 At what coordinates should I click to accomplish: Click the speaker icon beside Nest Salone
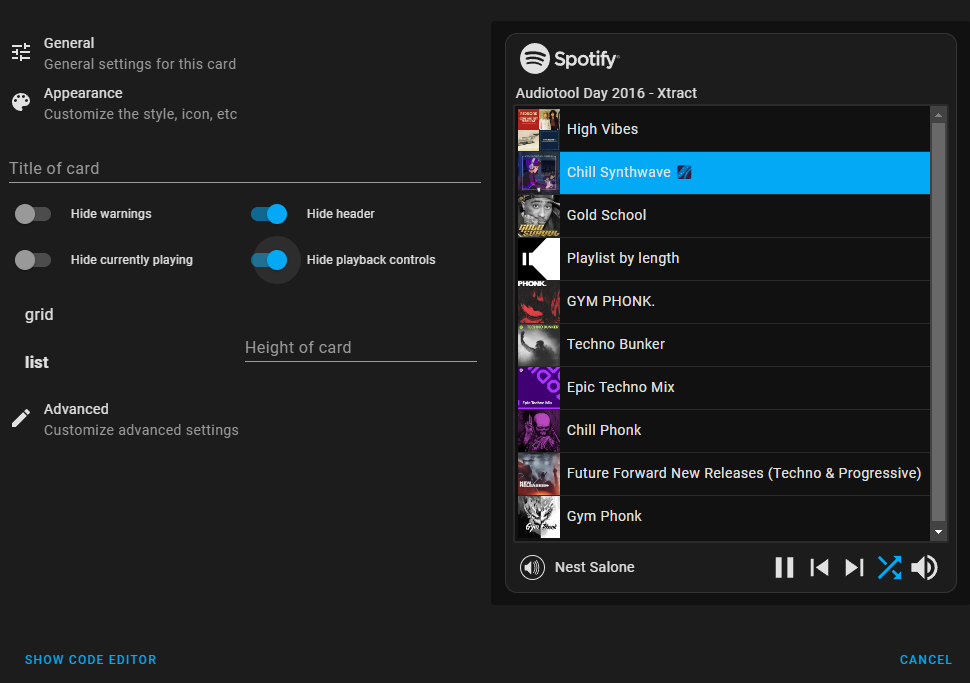(531, 567)
